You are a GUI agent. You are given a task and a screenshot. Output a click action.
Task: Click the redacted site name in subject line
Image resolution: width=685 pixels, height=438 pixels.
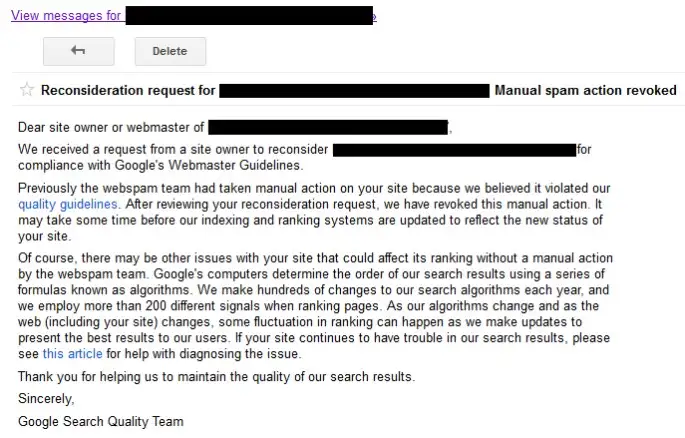[354, 91]
